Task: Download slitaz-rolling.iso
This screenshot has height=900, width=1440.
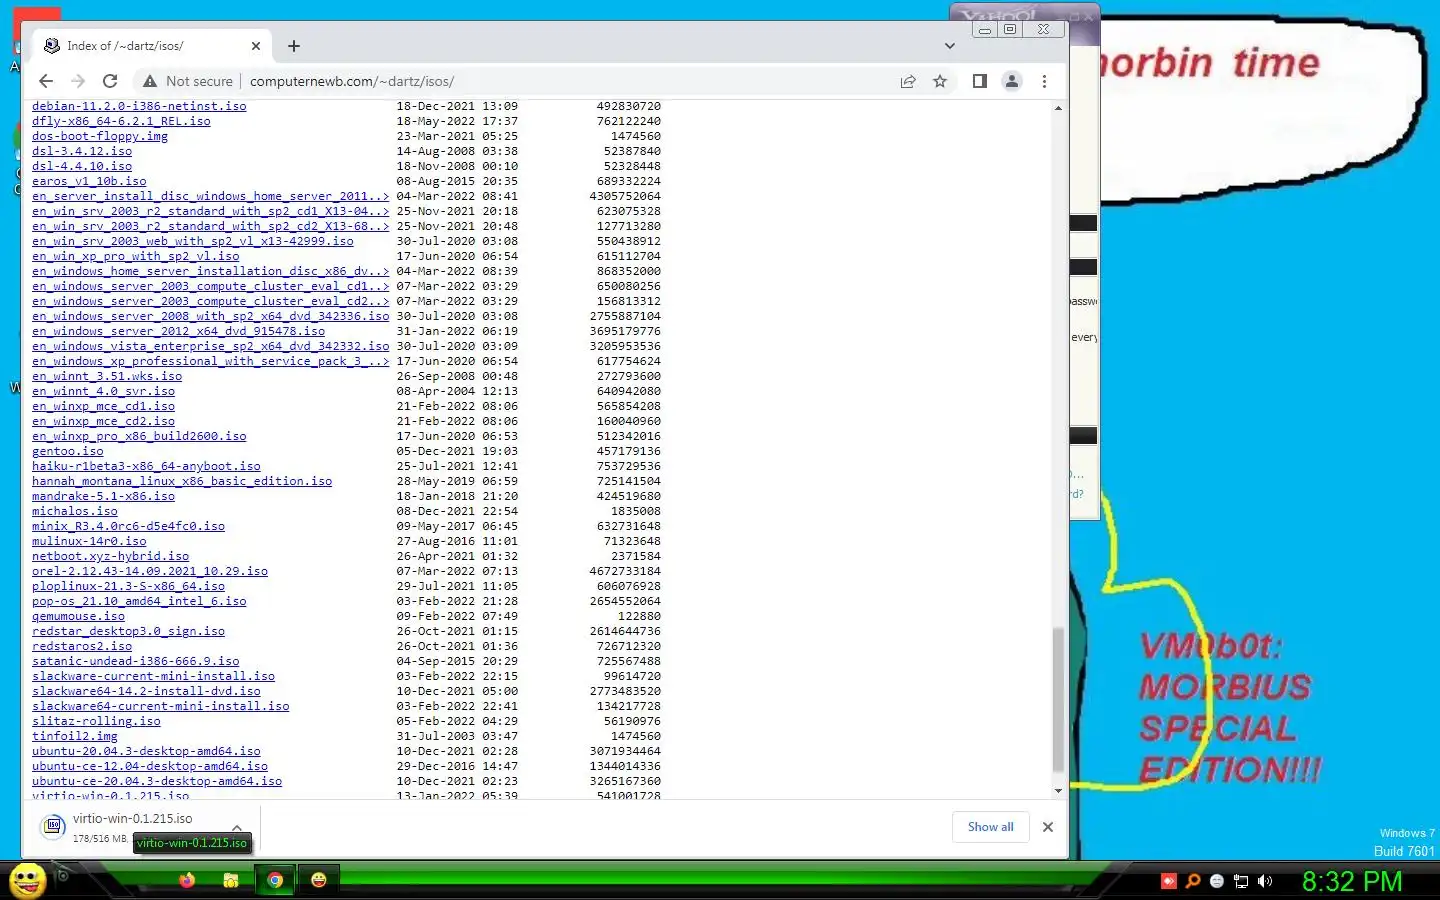Action: point(96,721)
